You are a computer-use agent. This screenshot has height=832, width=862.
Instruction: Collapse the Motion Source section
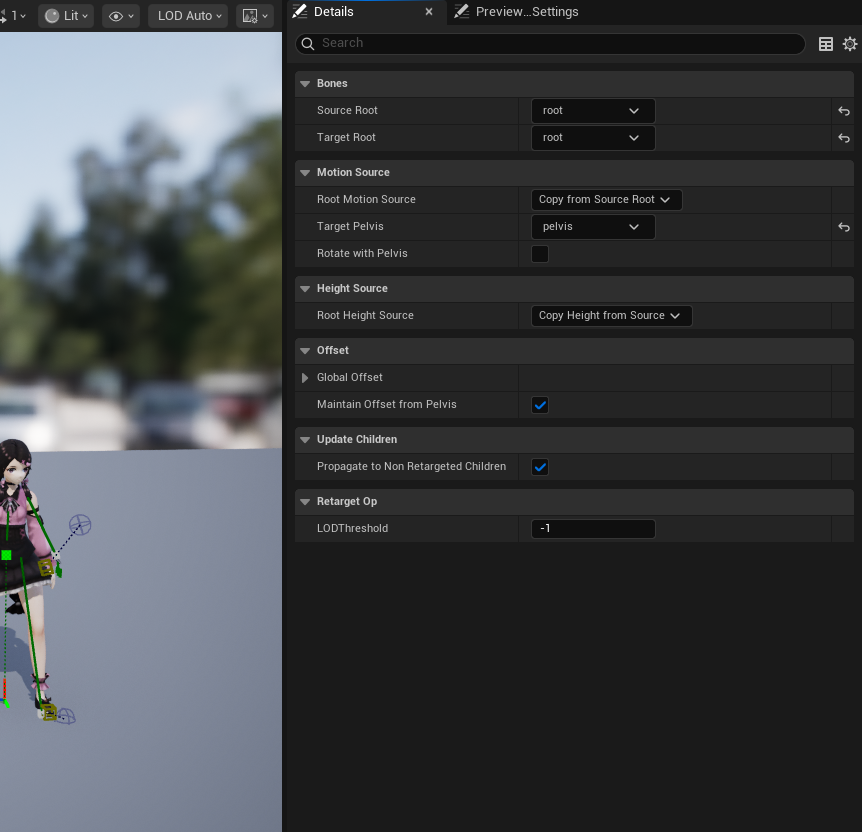coord(305,173)
